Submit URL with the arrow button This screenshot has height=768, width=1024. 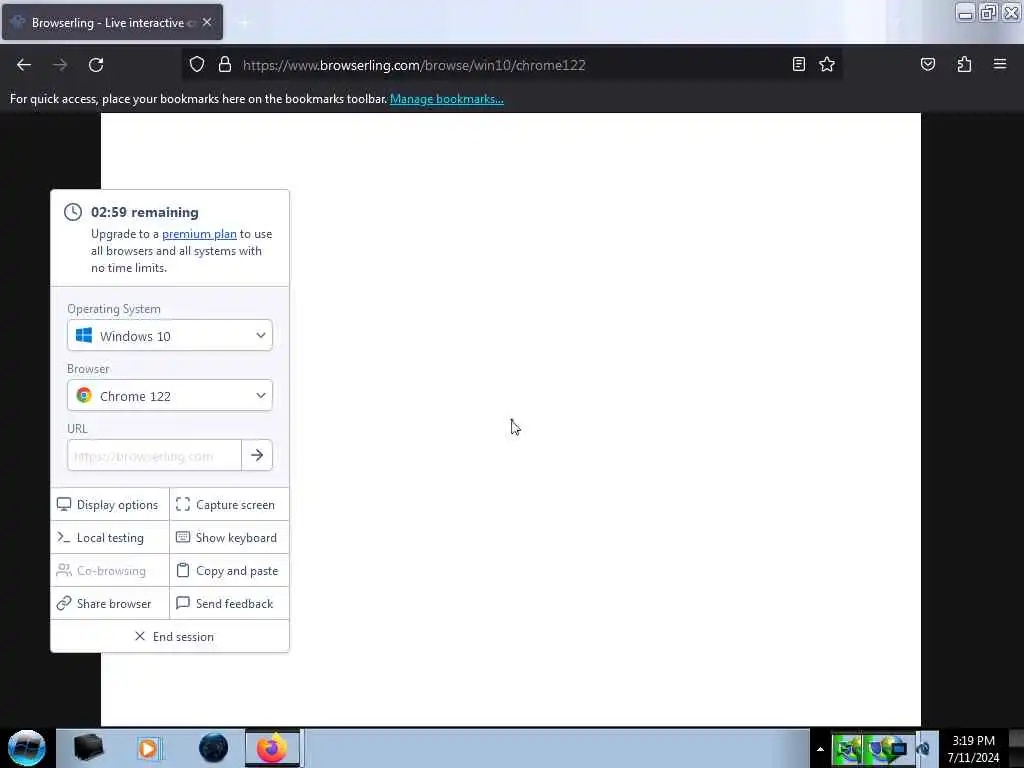(x=257, y=456)
